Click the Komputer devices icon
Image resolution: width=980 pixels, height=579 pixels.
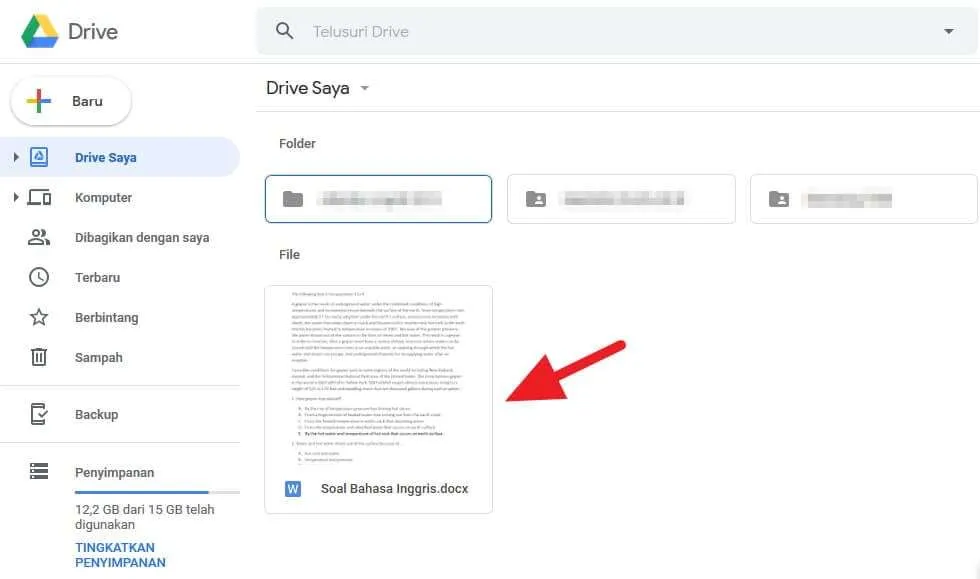(x=39, y=198)
